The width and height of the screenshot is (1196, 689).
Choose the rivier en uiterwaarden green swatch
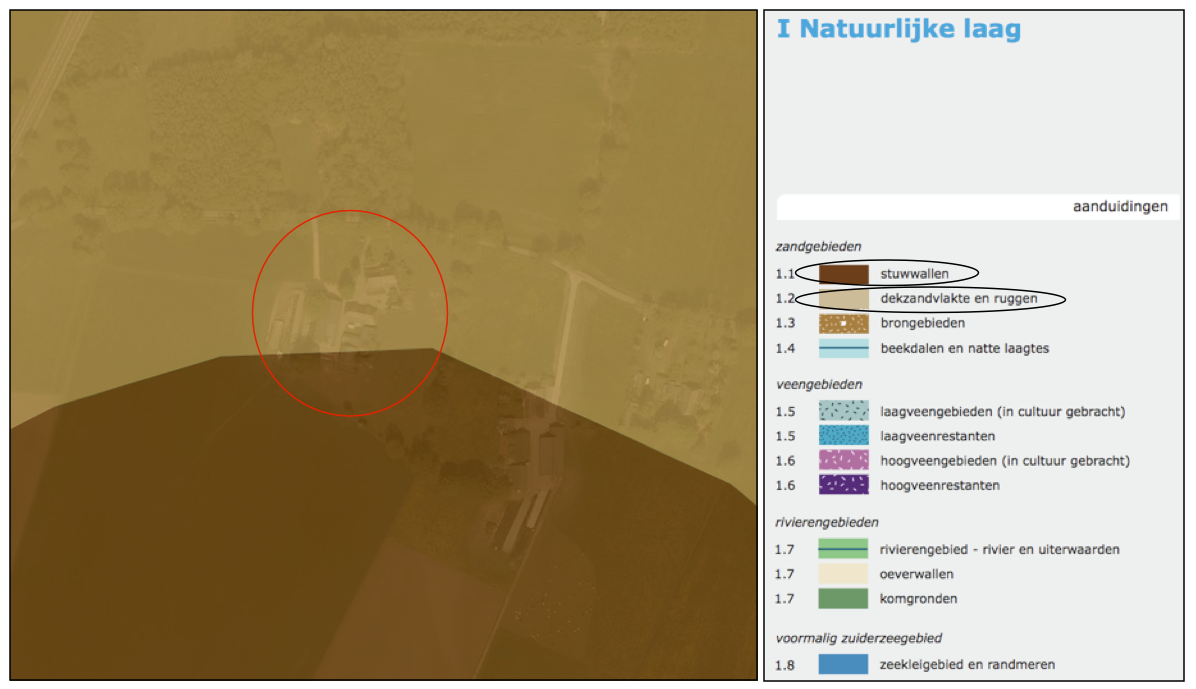[843, 549]
